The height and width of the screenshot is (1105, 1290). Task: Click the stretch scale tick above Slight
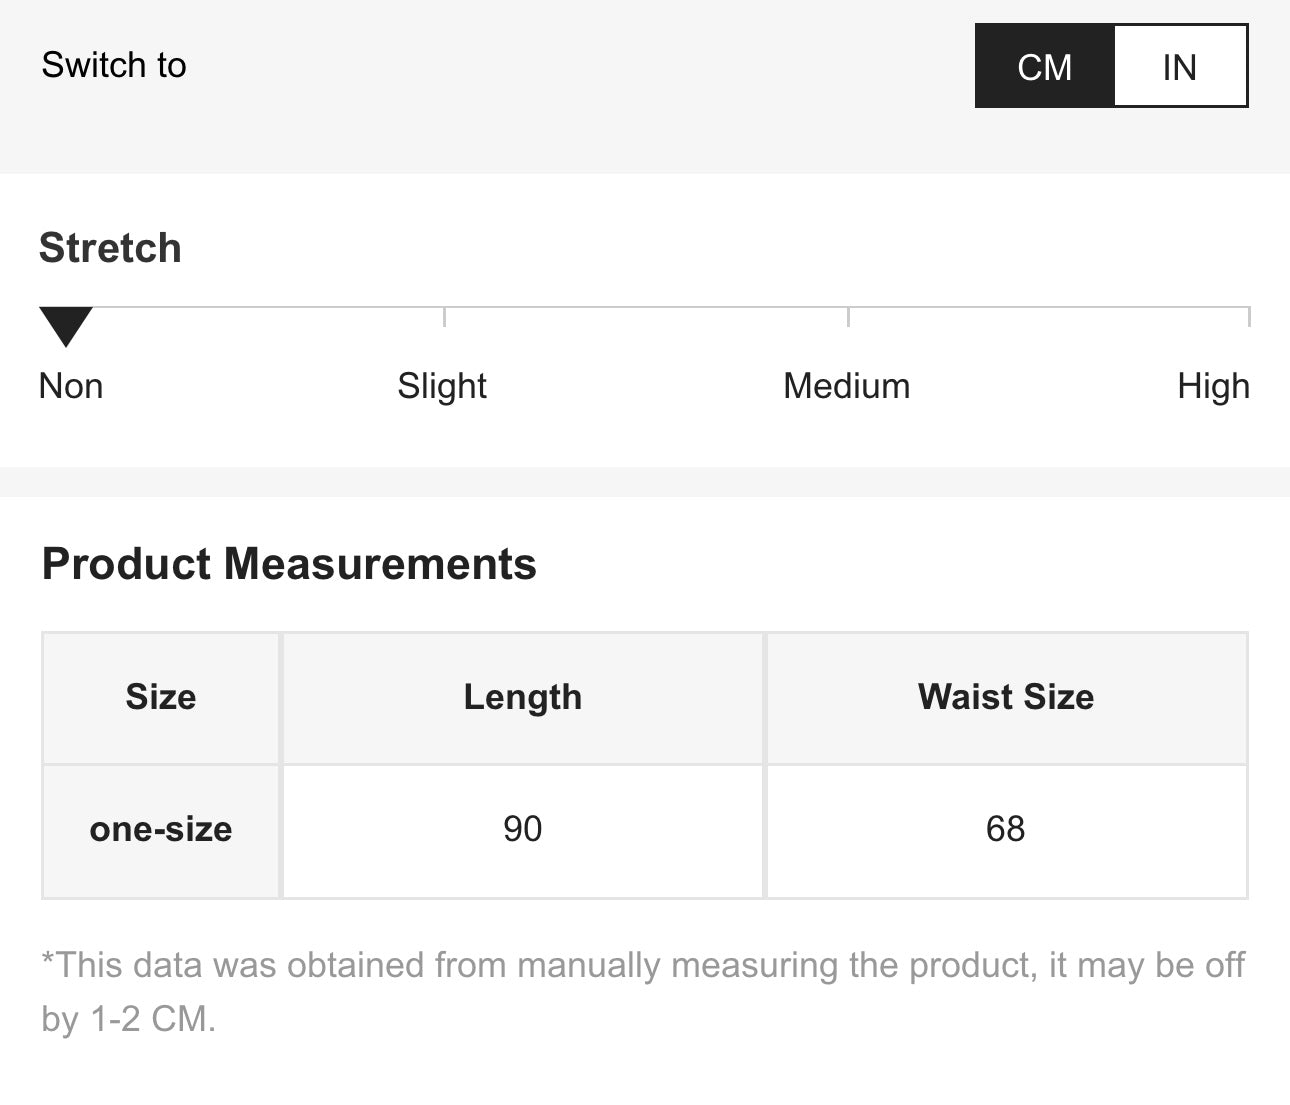click(444, 316)
